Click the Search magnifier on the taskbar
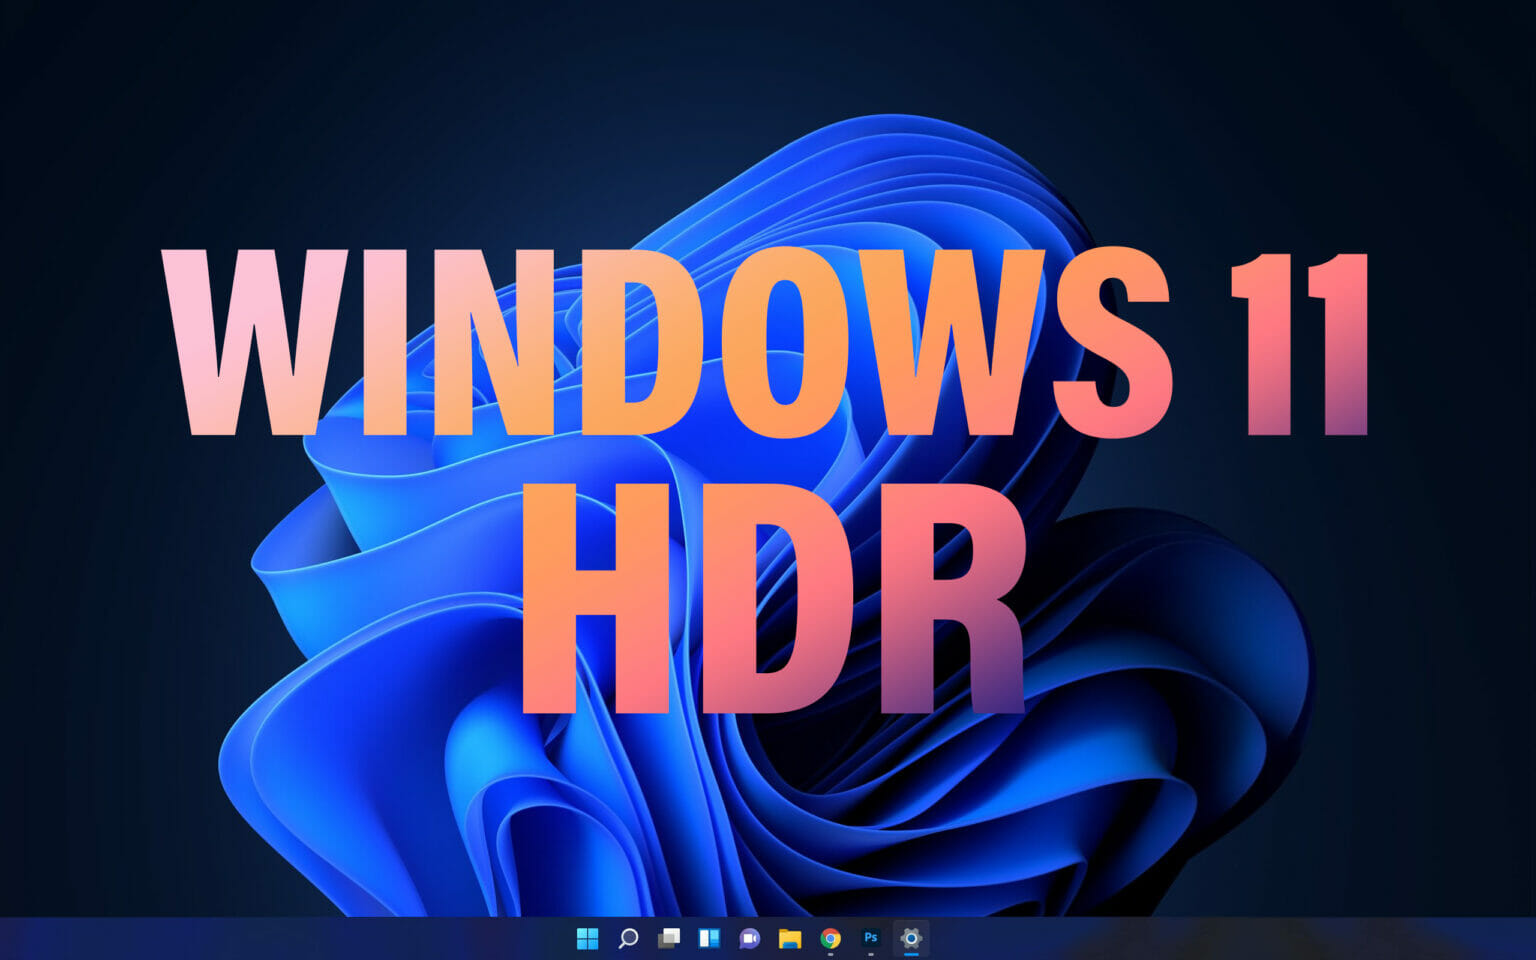Viewport: 1536px width, 960px height. tap(627, 940)
